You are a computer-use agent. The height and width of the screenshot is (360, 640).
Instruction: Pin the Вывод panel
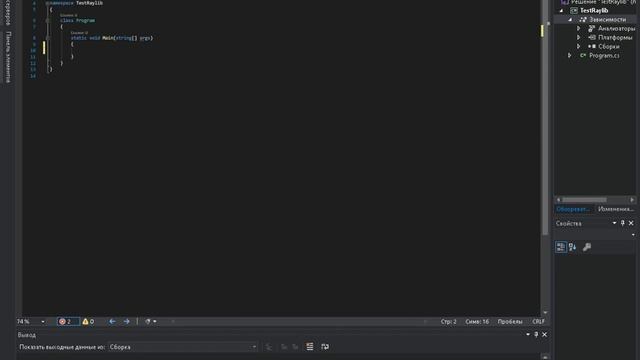[x=536, y=335]
